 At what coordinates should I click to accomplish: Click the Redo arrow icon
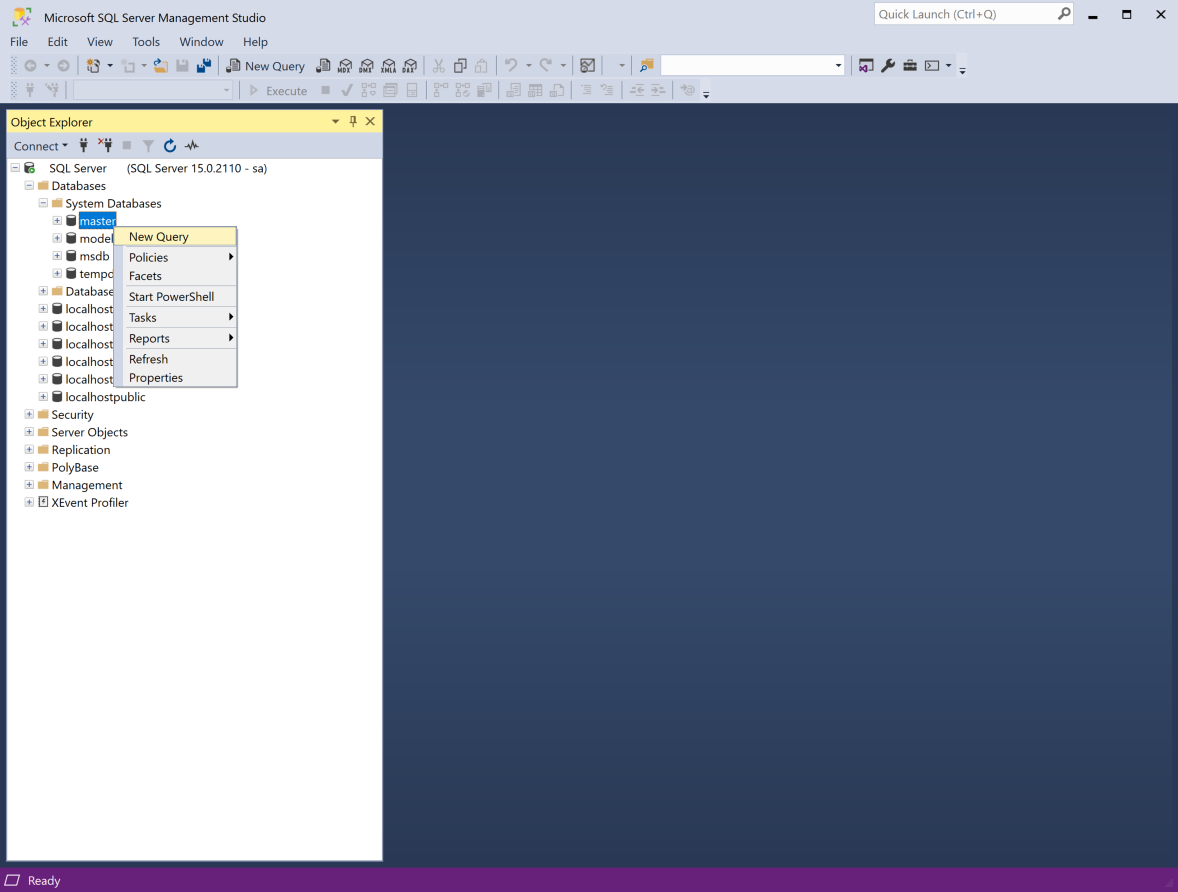[x=546, y=66]
